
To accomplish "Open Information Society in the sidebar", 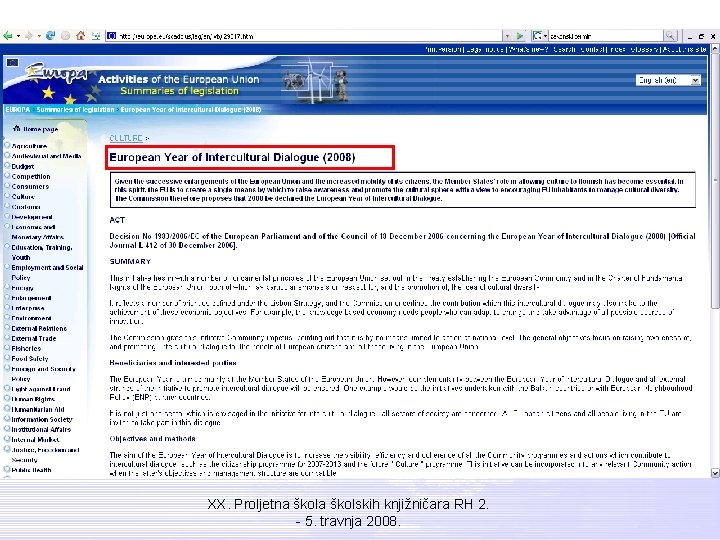I will coord(42,419).
